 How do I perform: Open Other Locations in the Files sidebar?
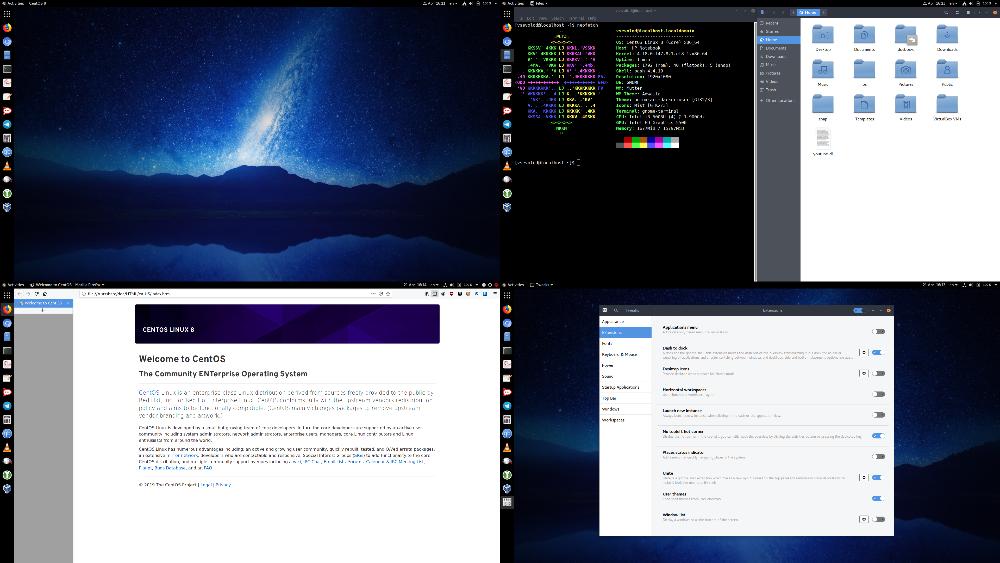[x=778, y=101]
